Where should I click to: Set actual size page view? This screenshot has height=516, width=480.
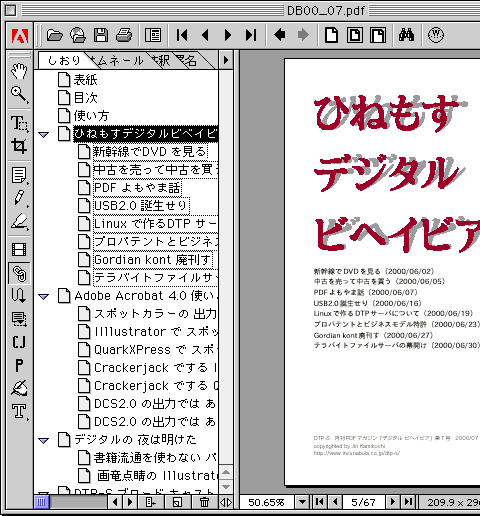331,35
